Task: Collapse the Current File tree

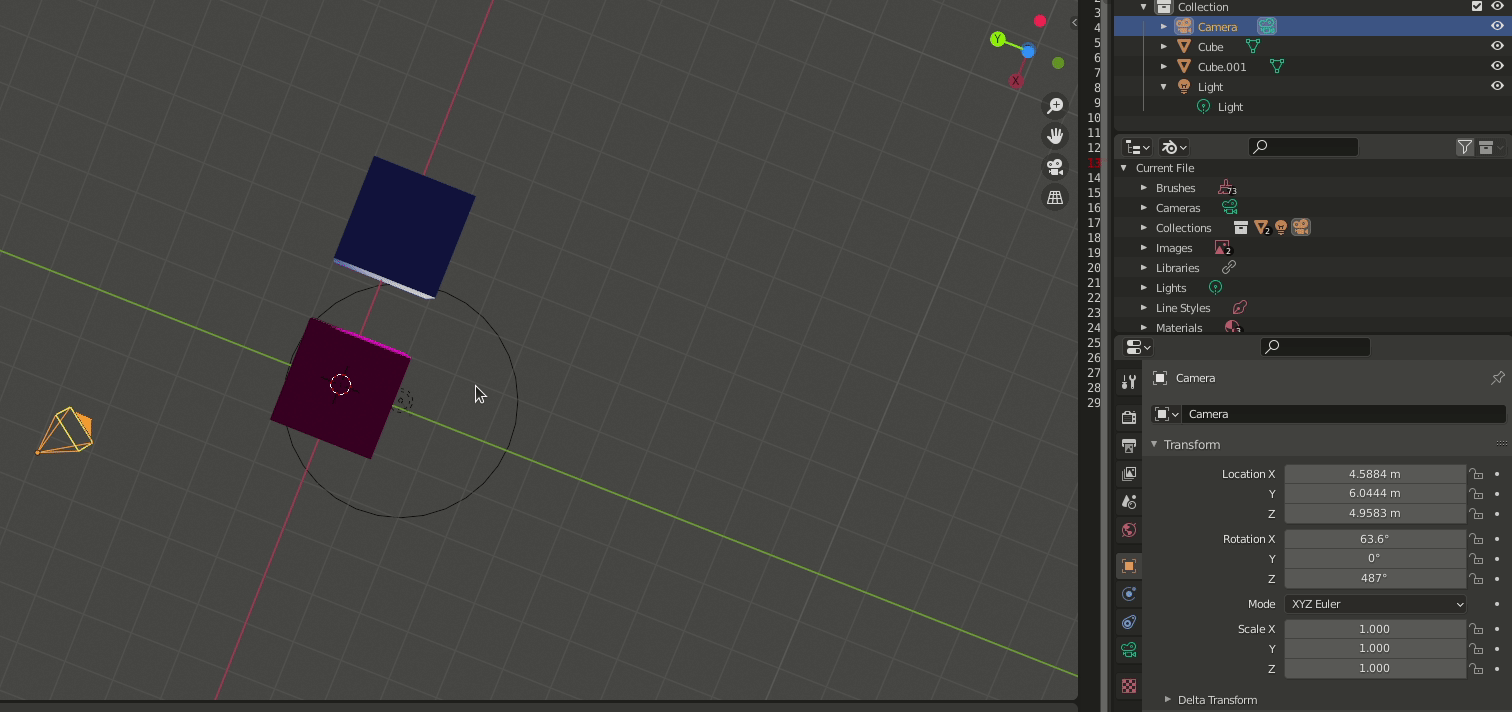Action: point(1124,168)
